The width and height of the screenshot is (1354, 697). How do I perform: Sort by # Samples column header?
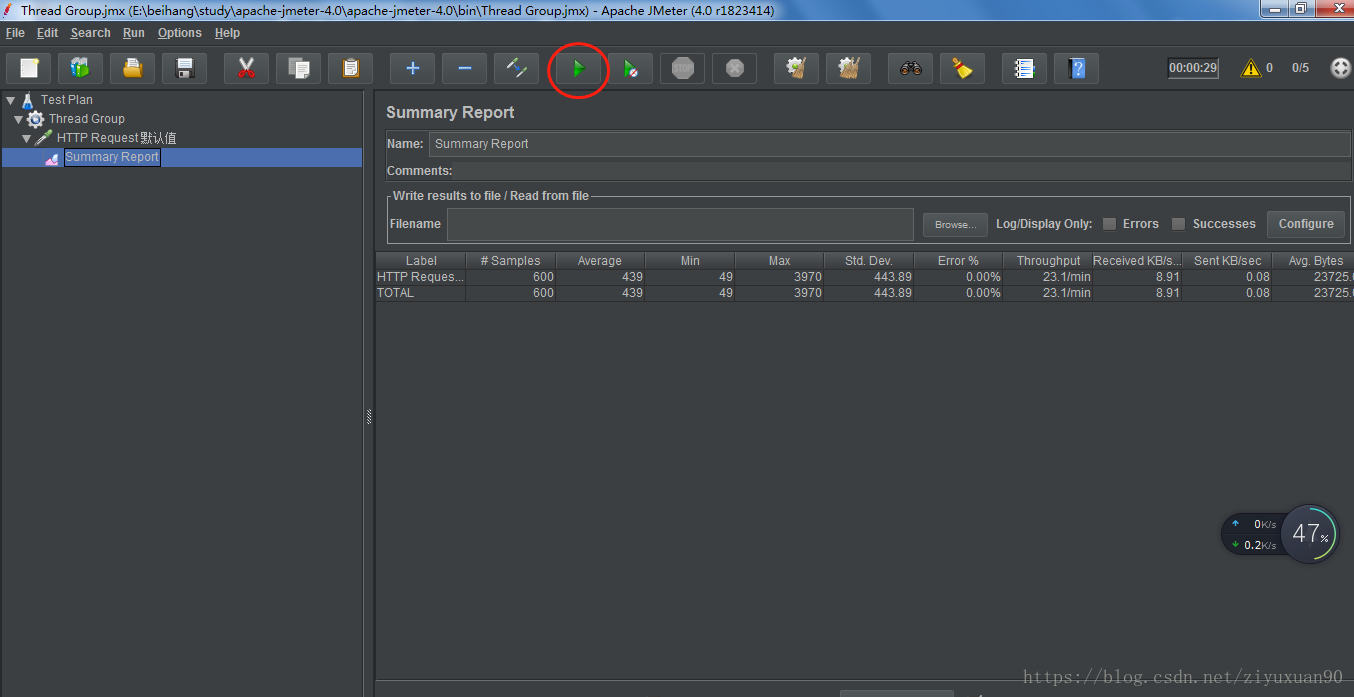[x=510, y=261]
